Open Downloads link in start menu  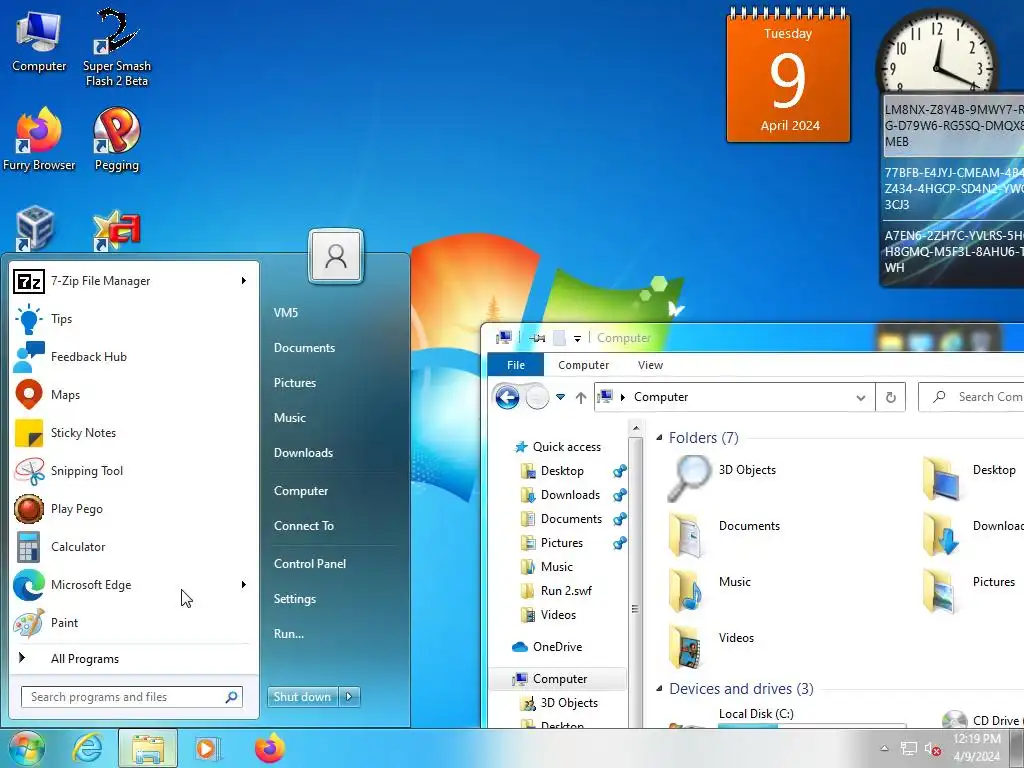304,453
